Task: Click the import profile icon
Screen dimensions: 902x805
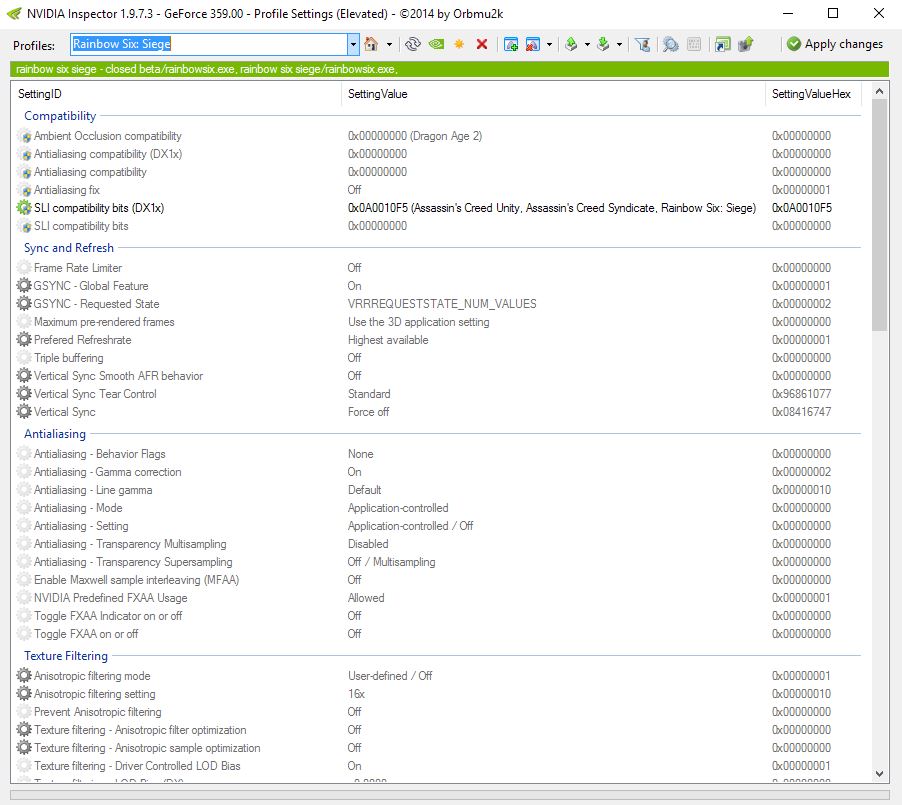Action: (603, 44)
